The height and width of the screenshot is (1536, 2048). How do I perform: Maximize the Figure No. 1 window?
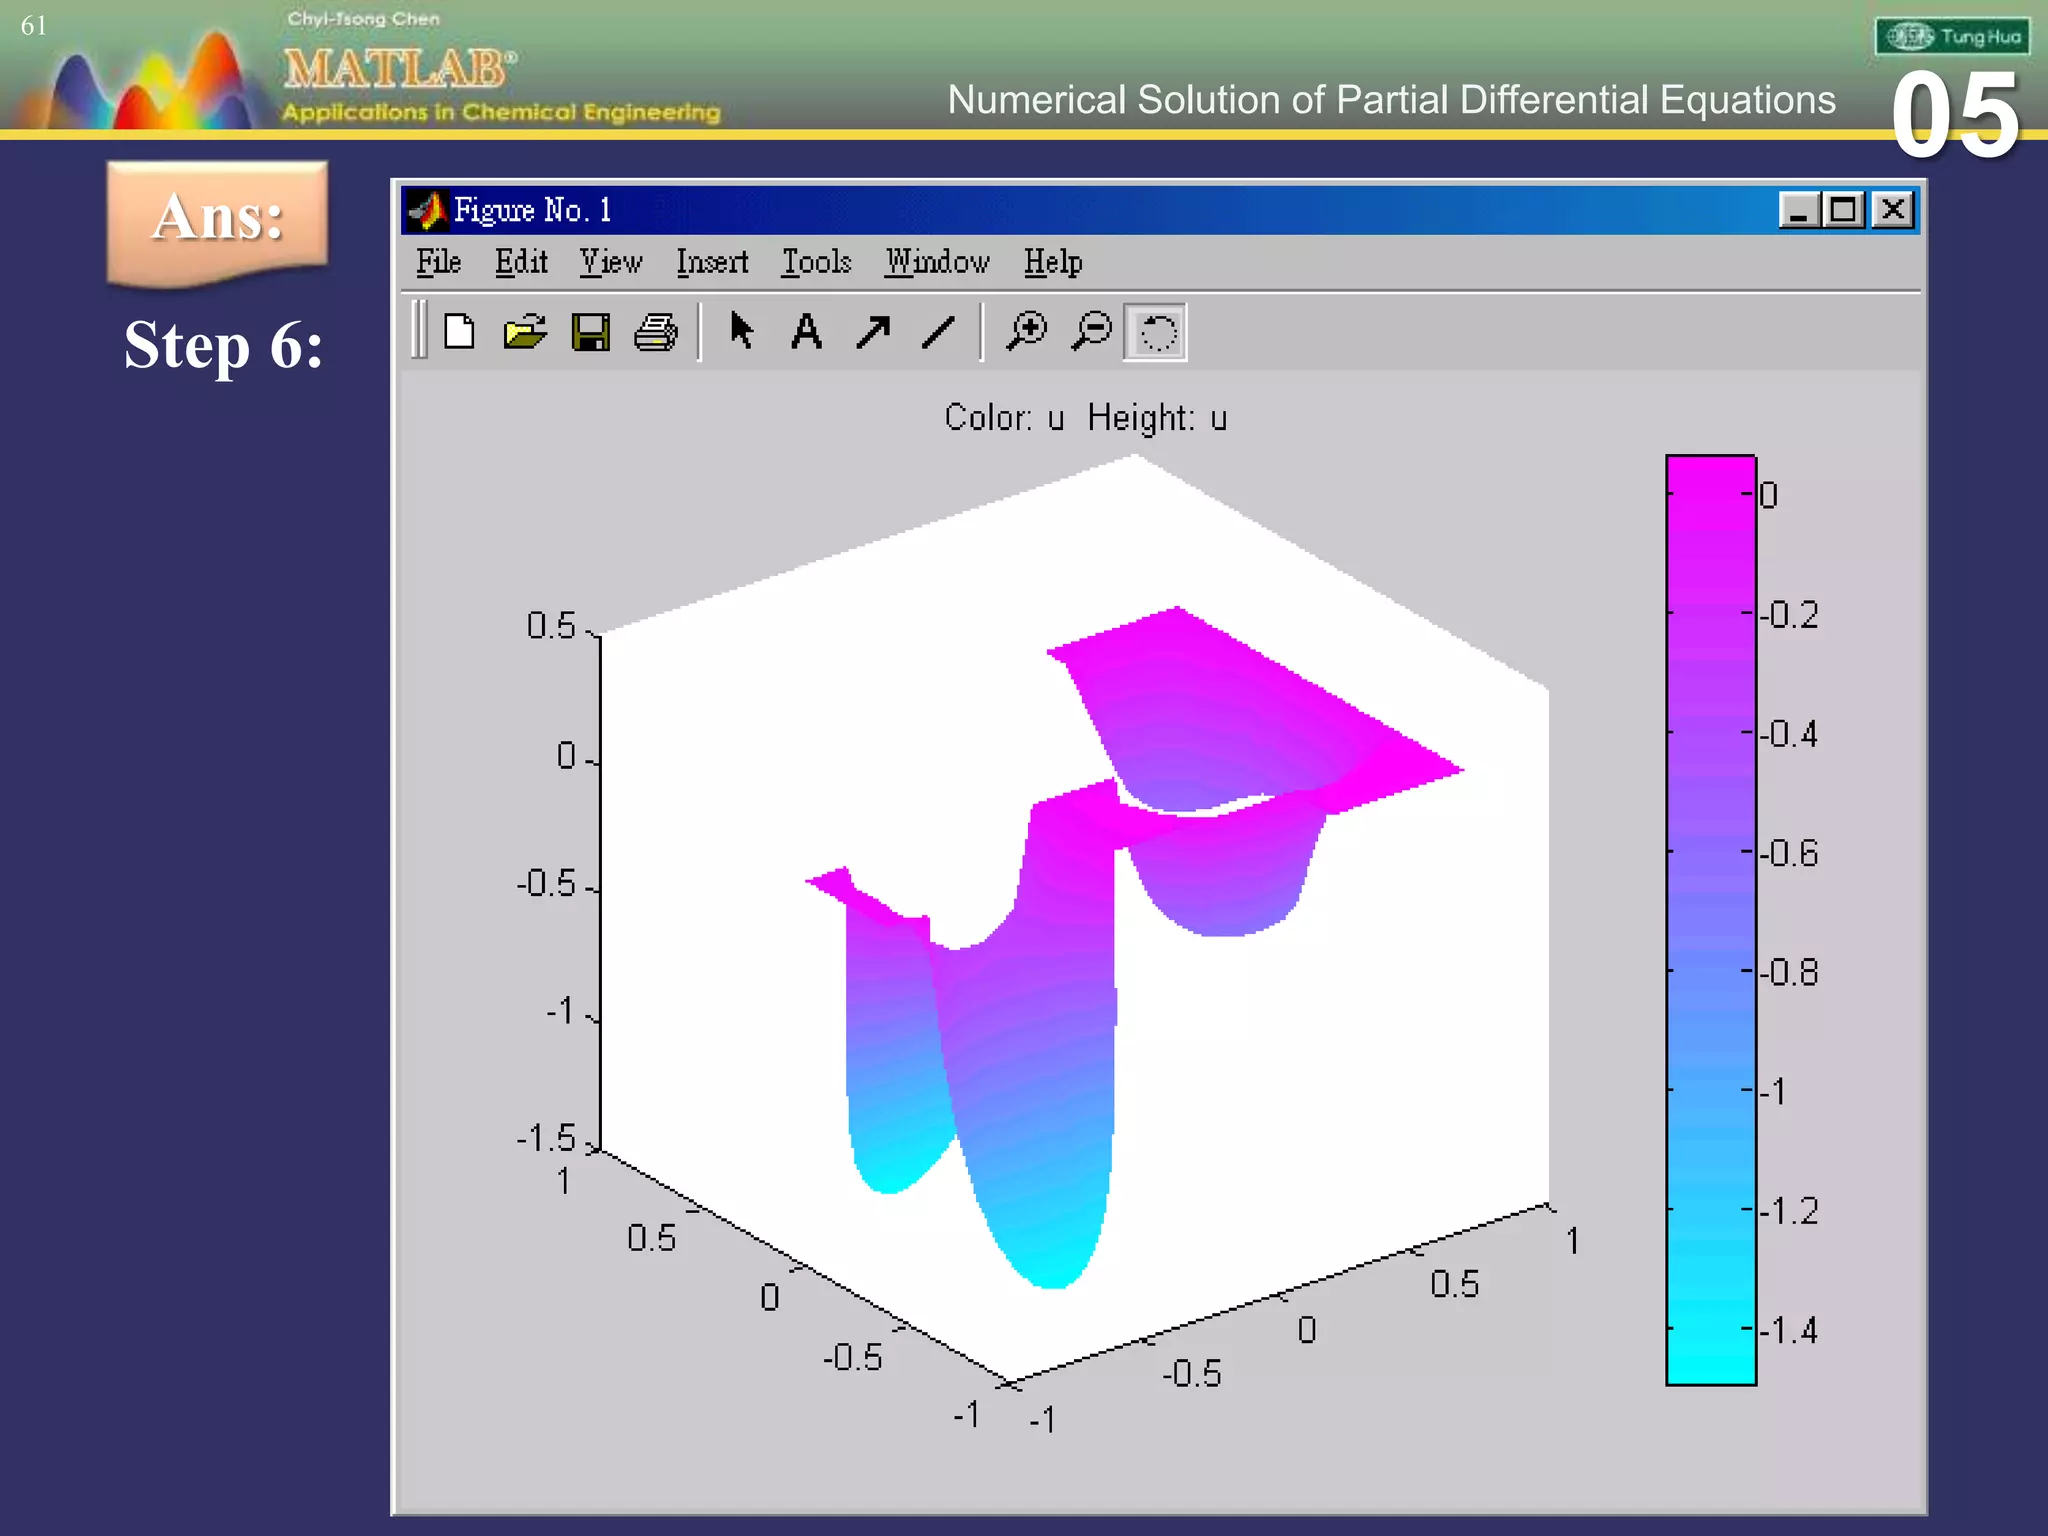(x=1843, y=210)
